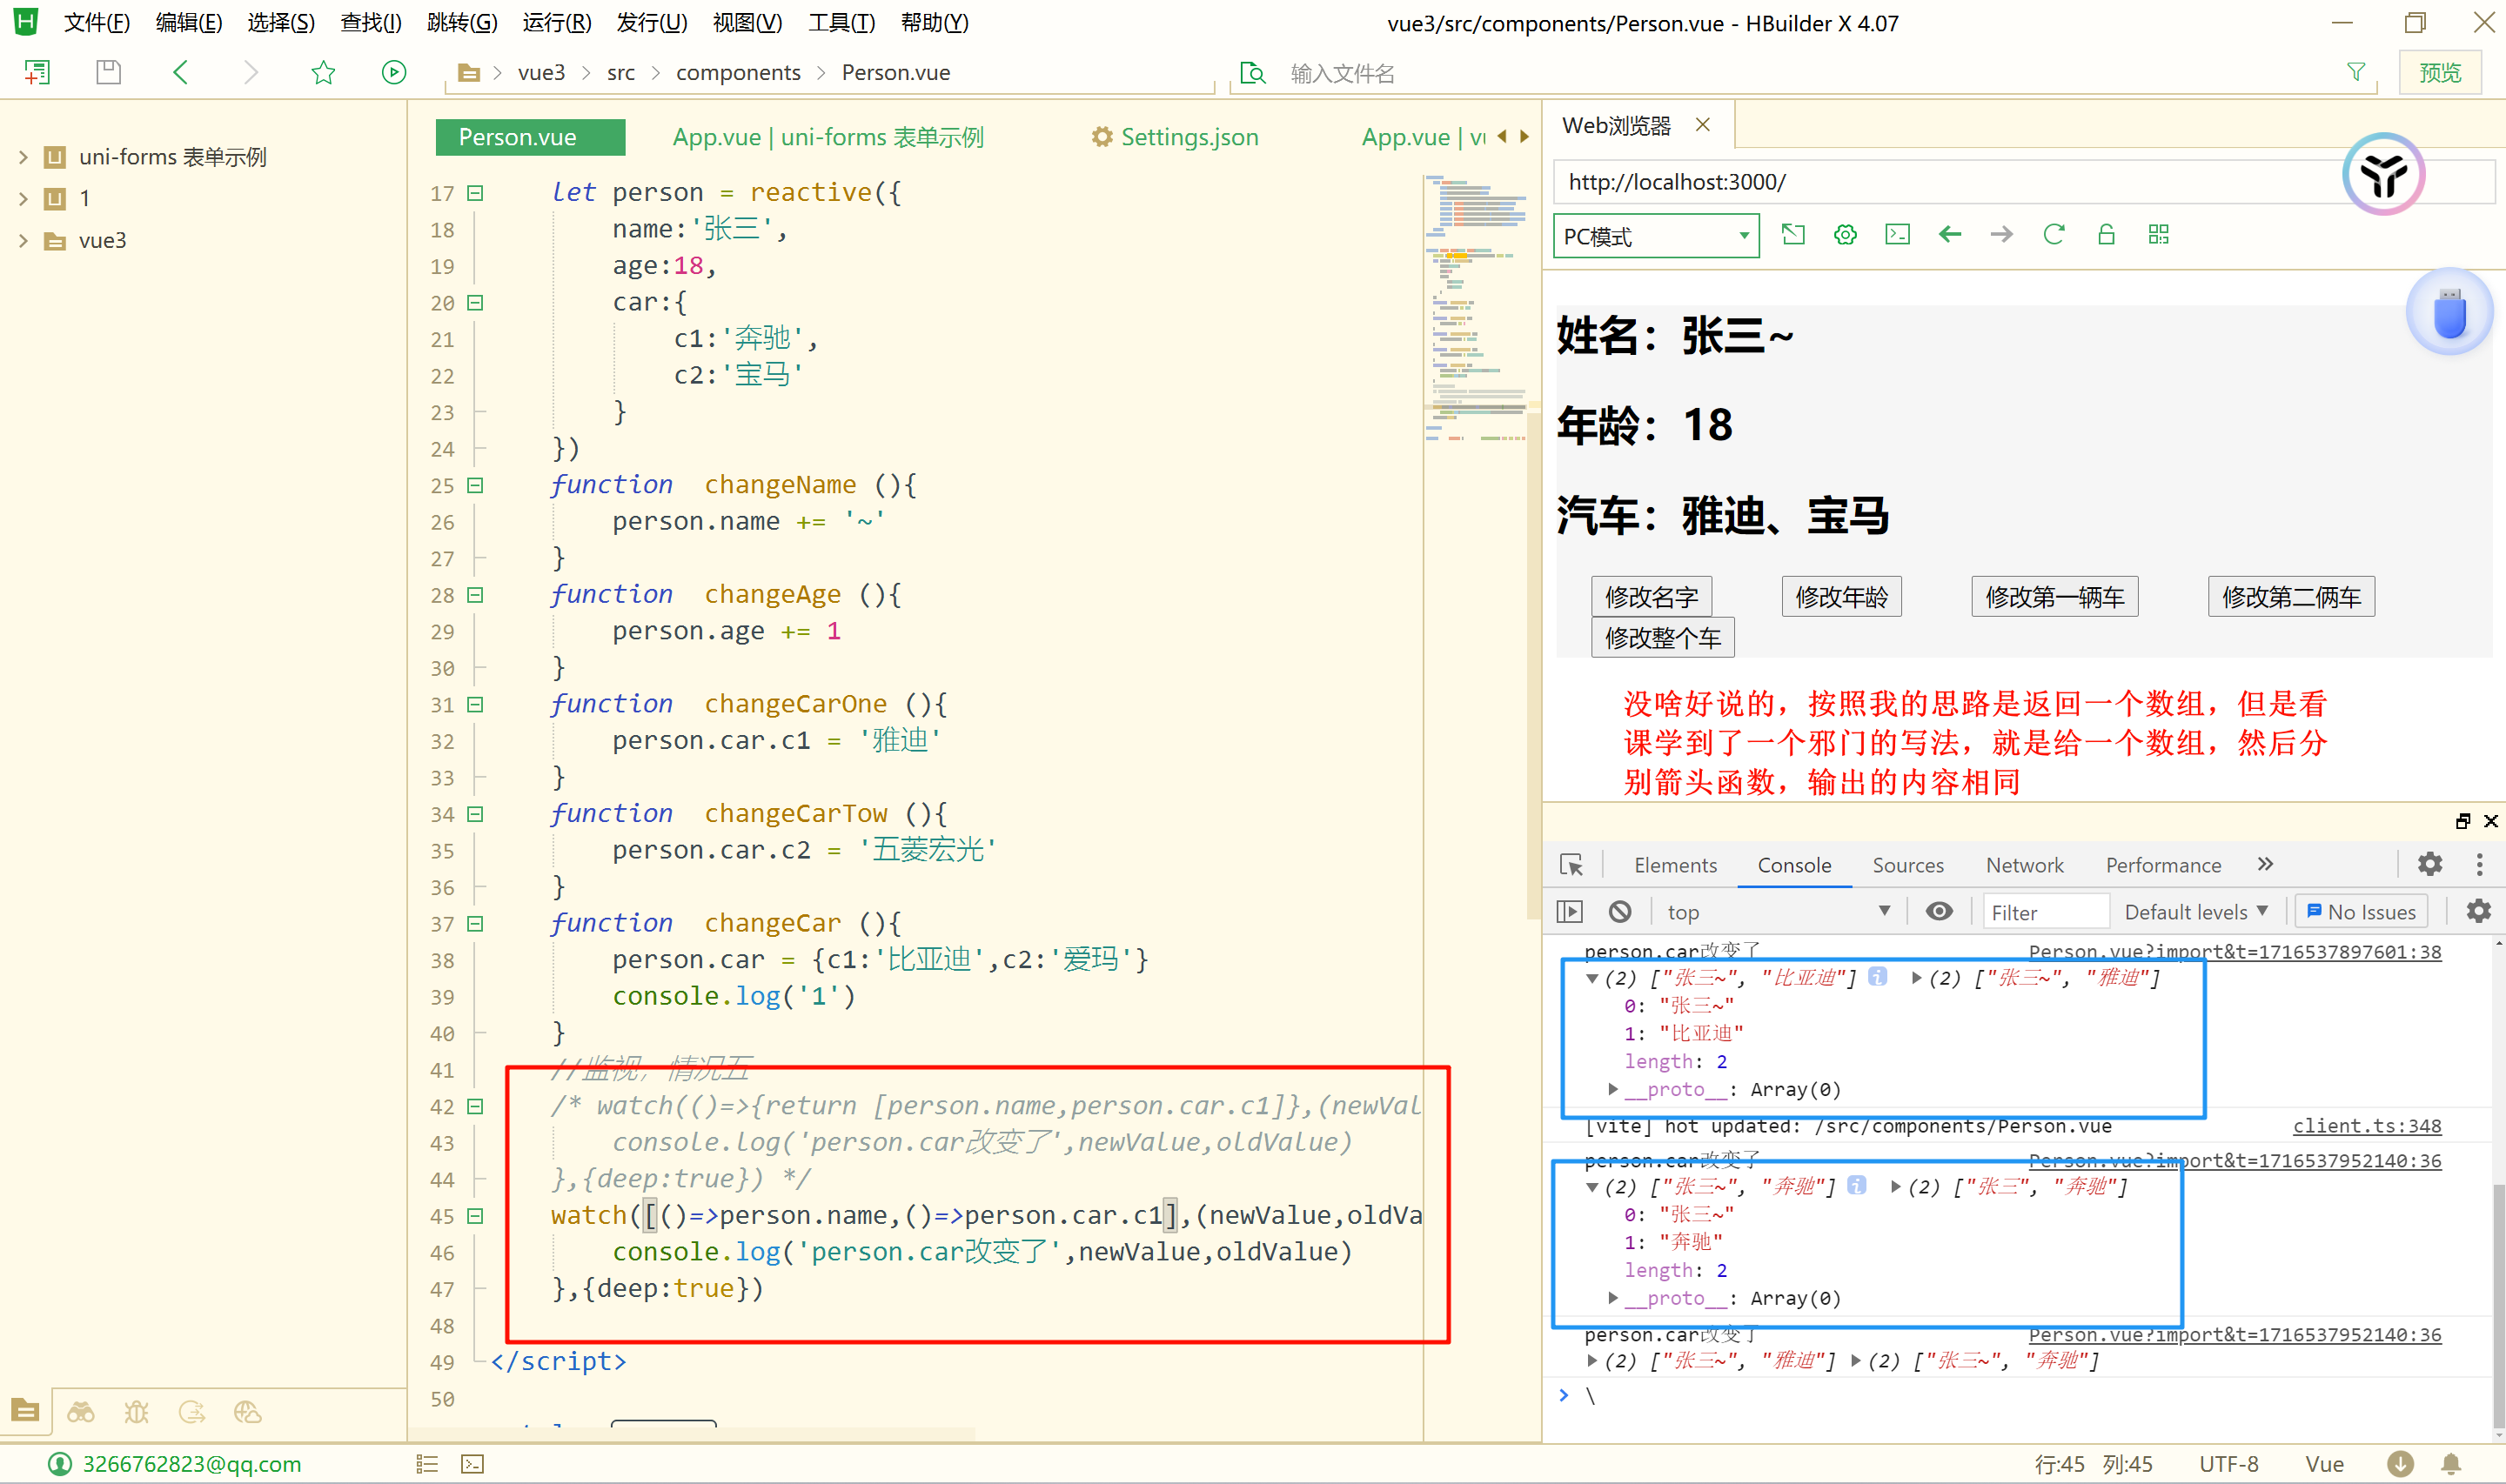The height and width of the screenshot is (1484, 2506).
Task: Expand the vue3 project folder
Action: [x=23, y=241]
